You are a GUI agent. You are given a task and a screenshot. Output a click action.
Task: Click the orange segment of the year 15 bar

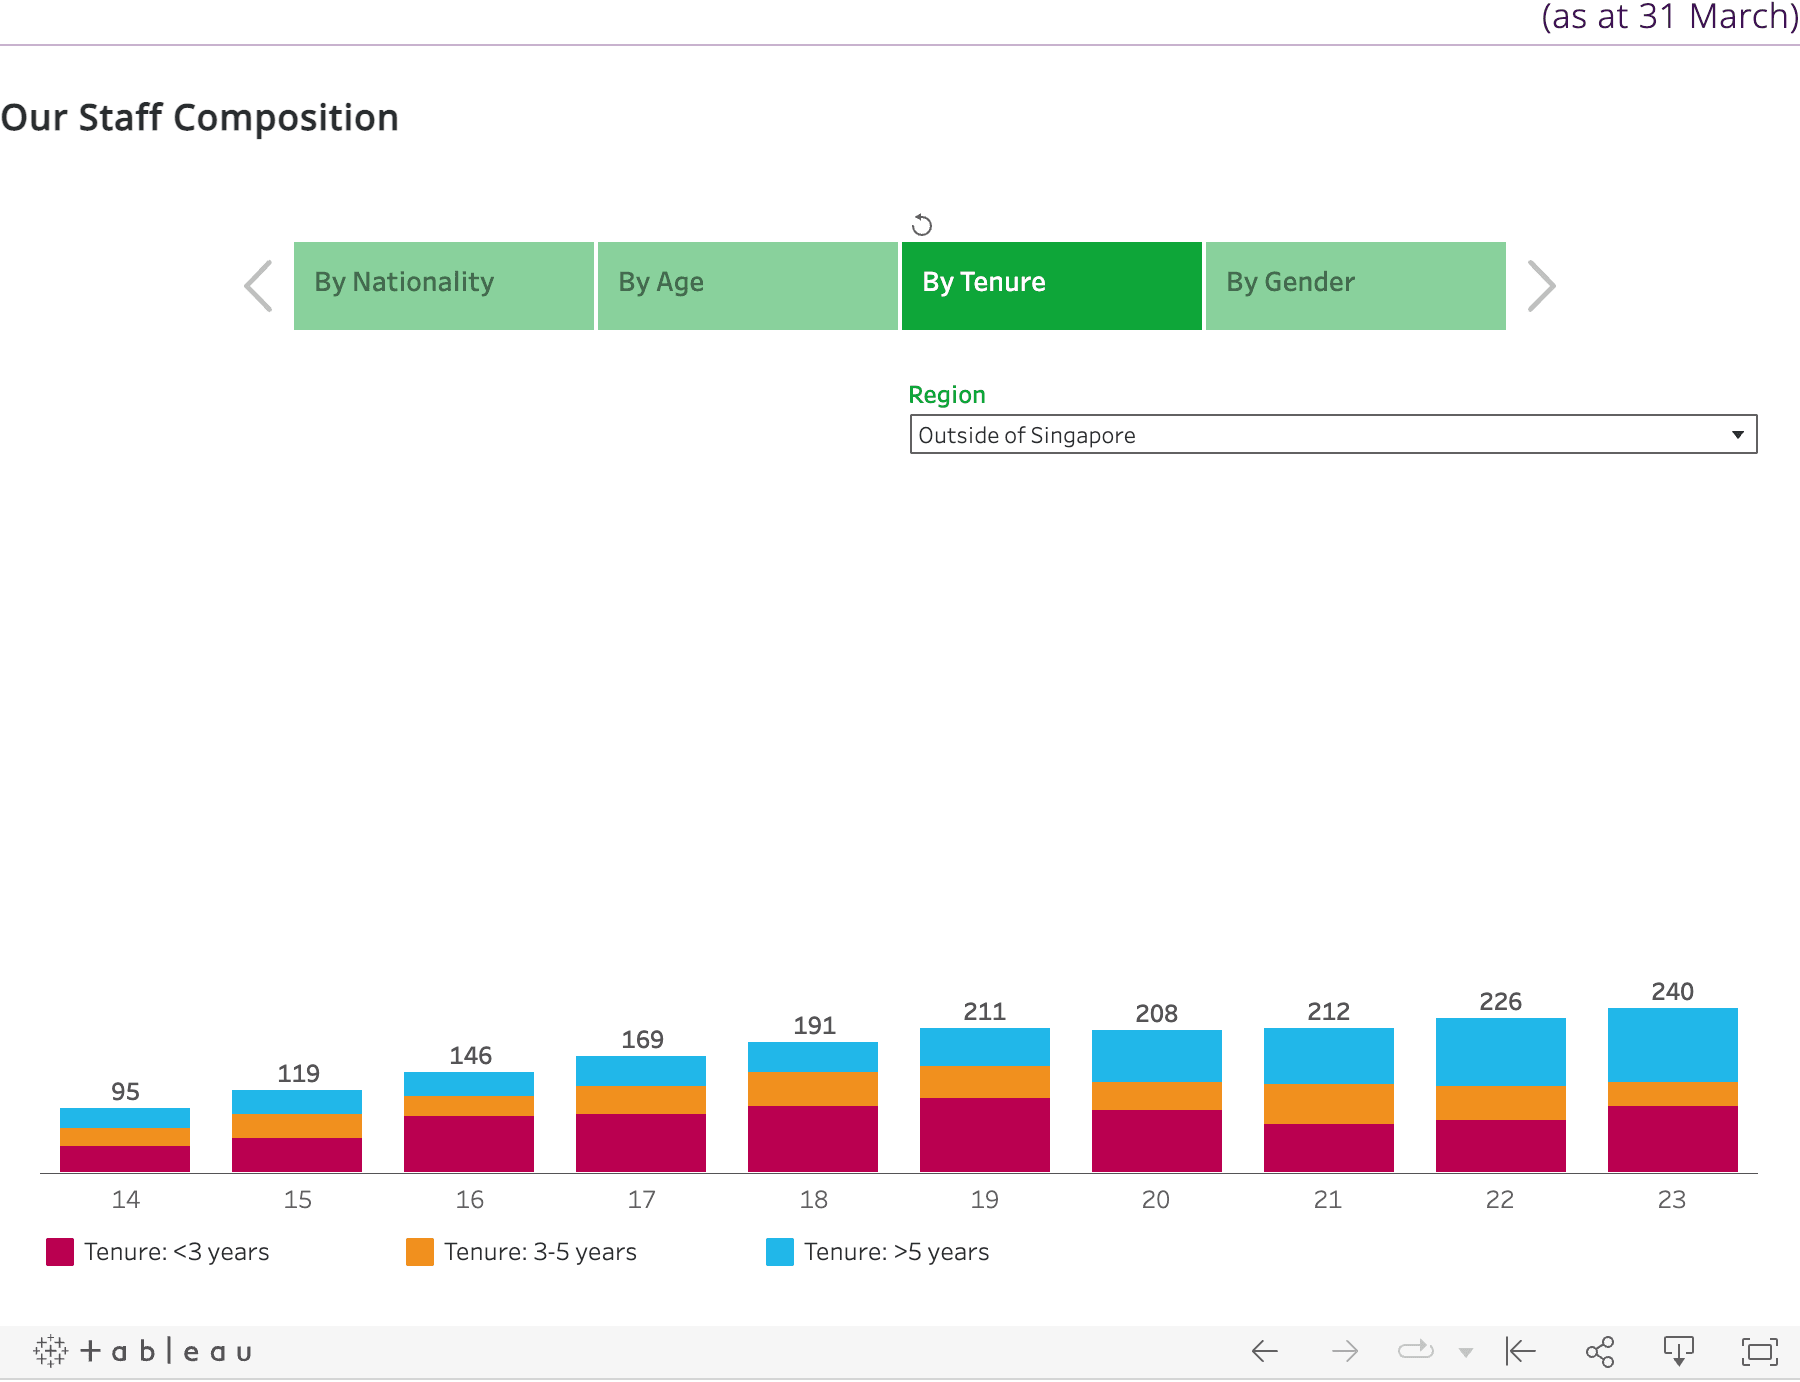297,1126
